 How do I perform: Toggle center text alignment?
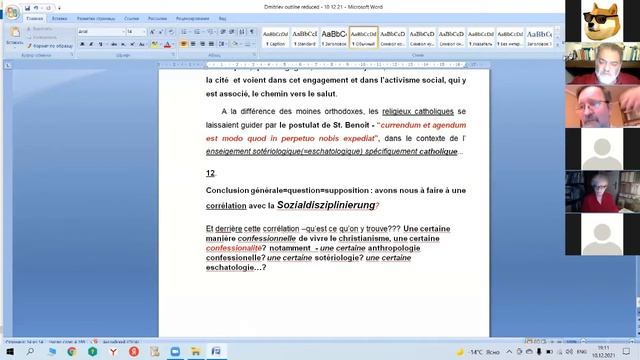click(x=193, y=44)
